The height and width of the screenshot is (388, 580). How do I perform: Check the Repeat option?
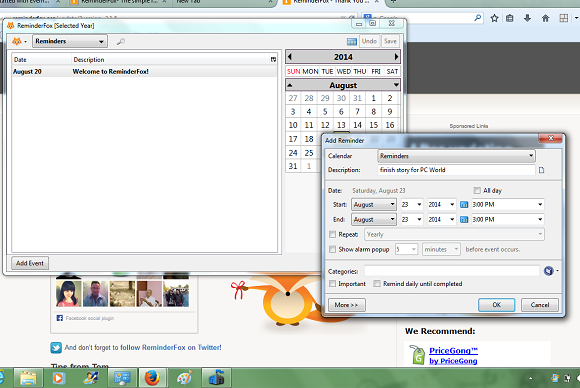click(x=333, y=235)
